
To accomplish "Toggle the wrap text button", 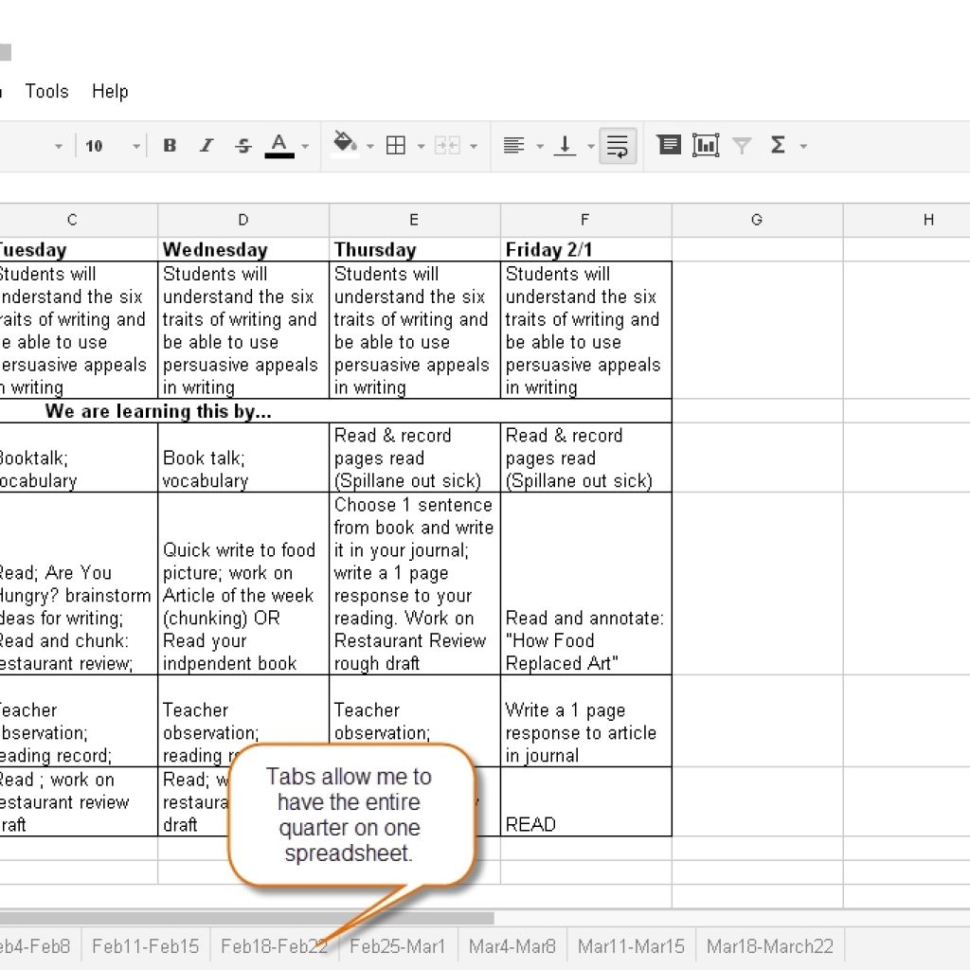I will pos(617,146).
